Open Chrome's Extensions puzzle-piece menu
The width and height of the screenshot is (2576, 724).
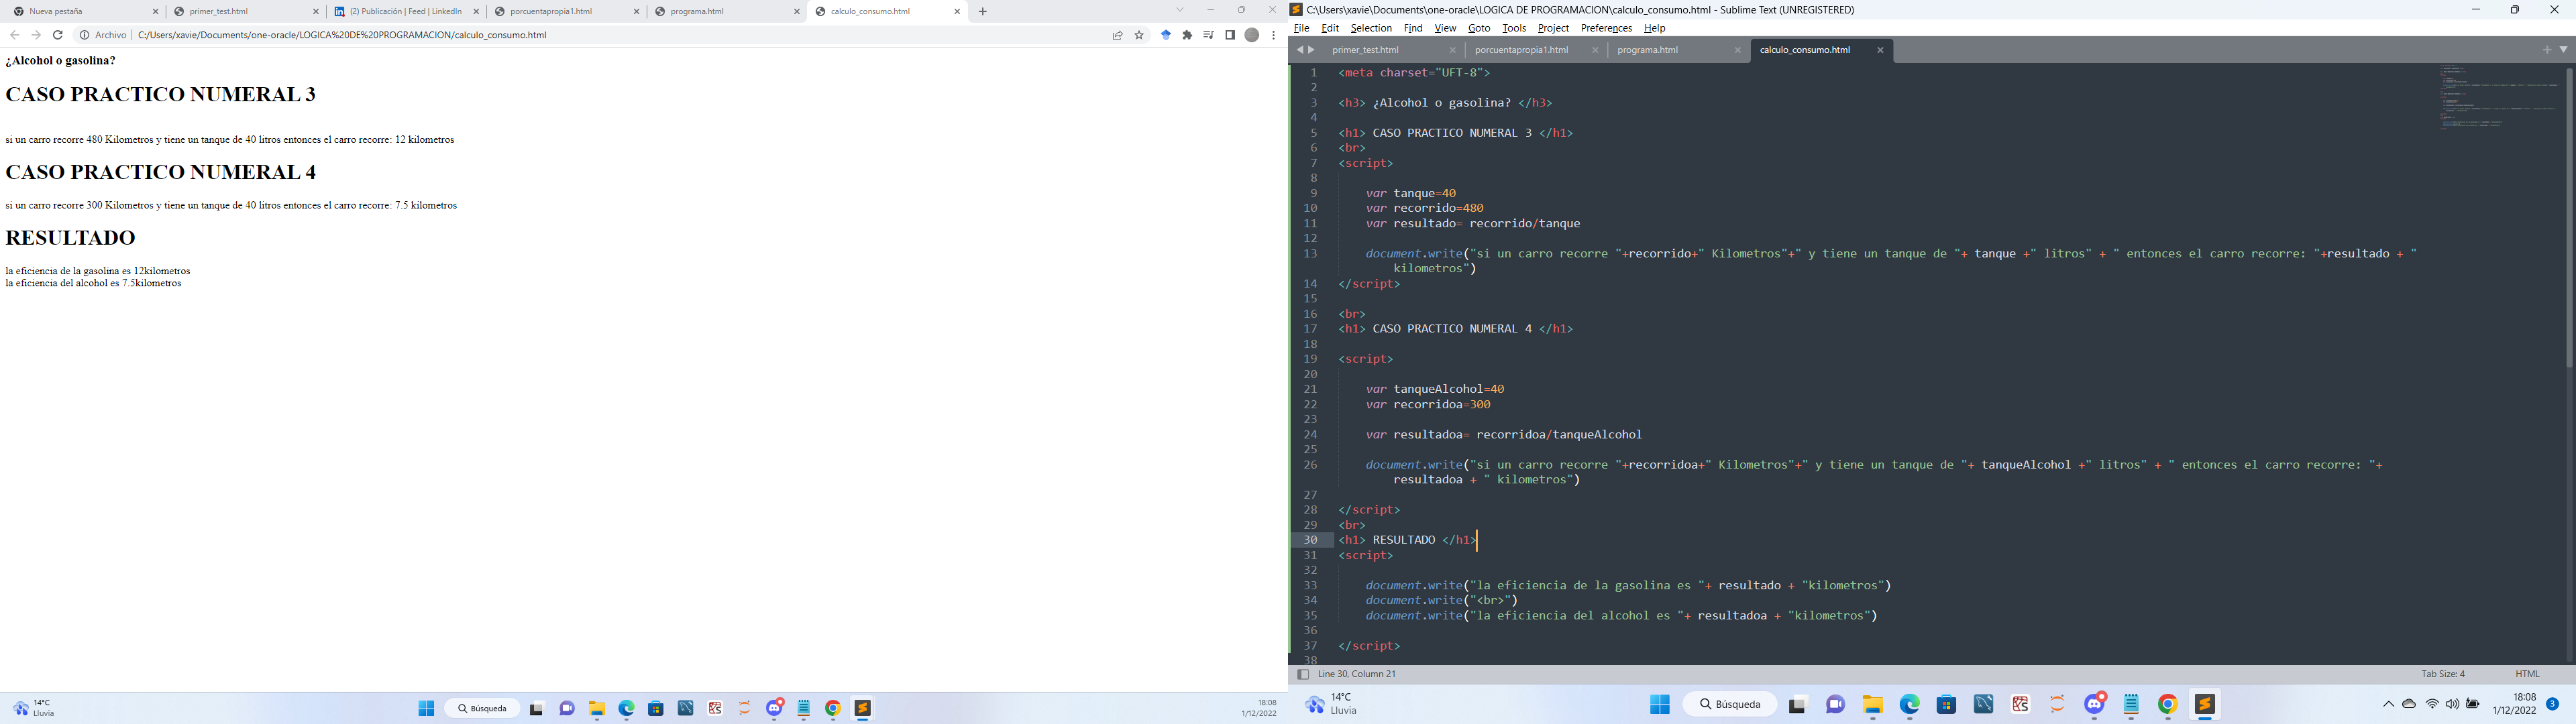point(1187,35)
